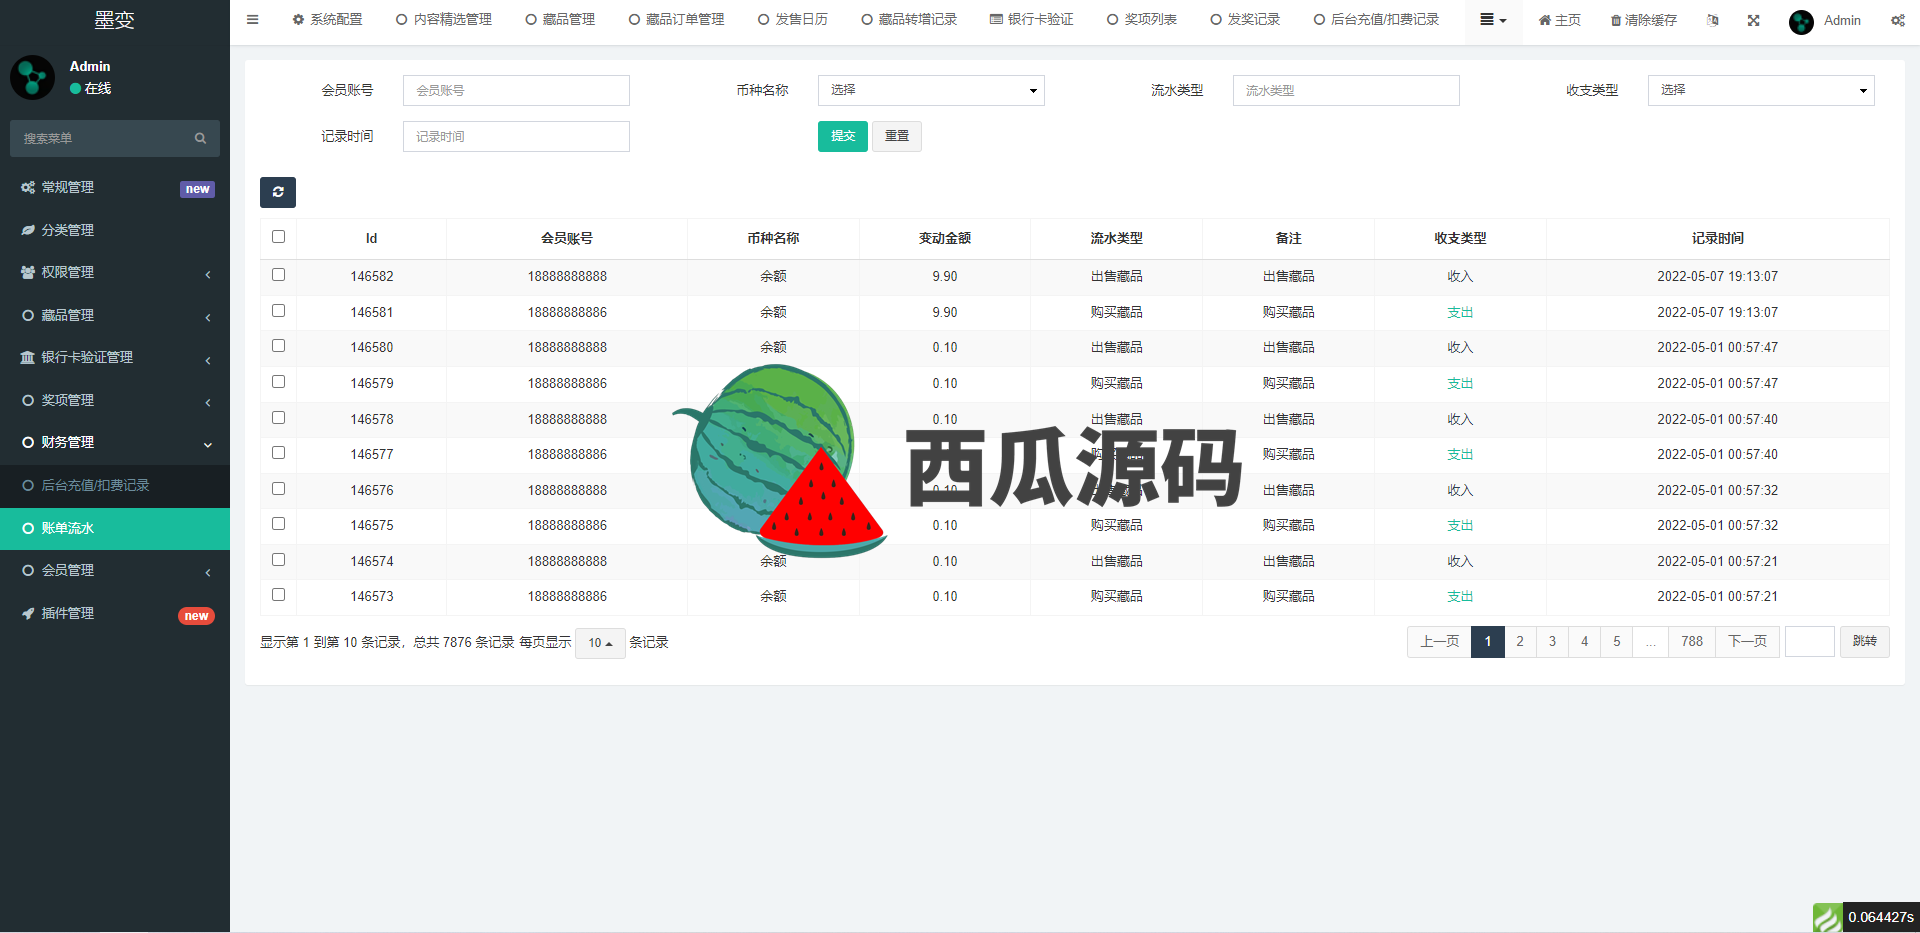Screen dimensions: 1920x933
Task: Open the top-right settings cogs icon
Action: [1897, 20]
